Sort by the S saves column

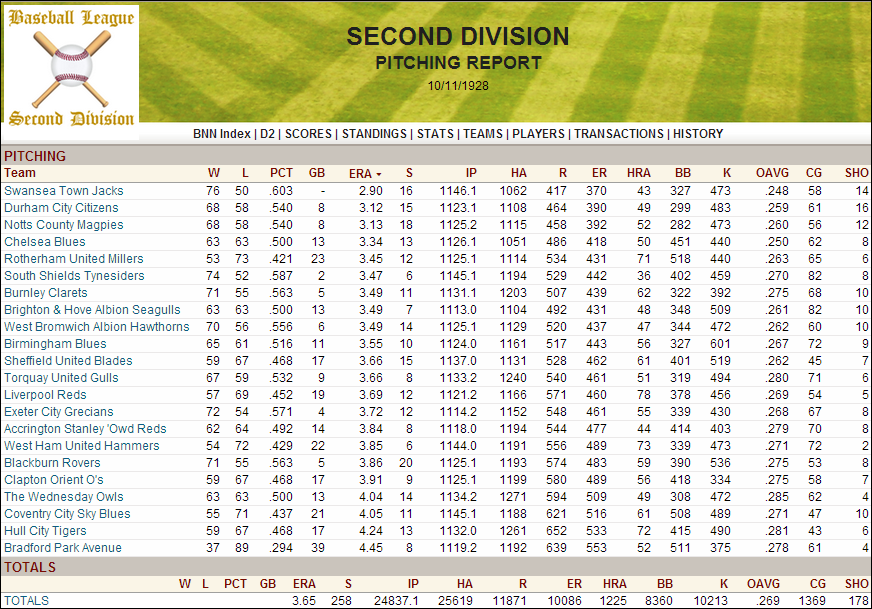pyautogui.click(x=409, y=173)
